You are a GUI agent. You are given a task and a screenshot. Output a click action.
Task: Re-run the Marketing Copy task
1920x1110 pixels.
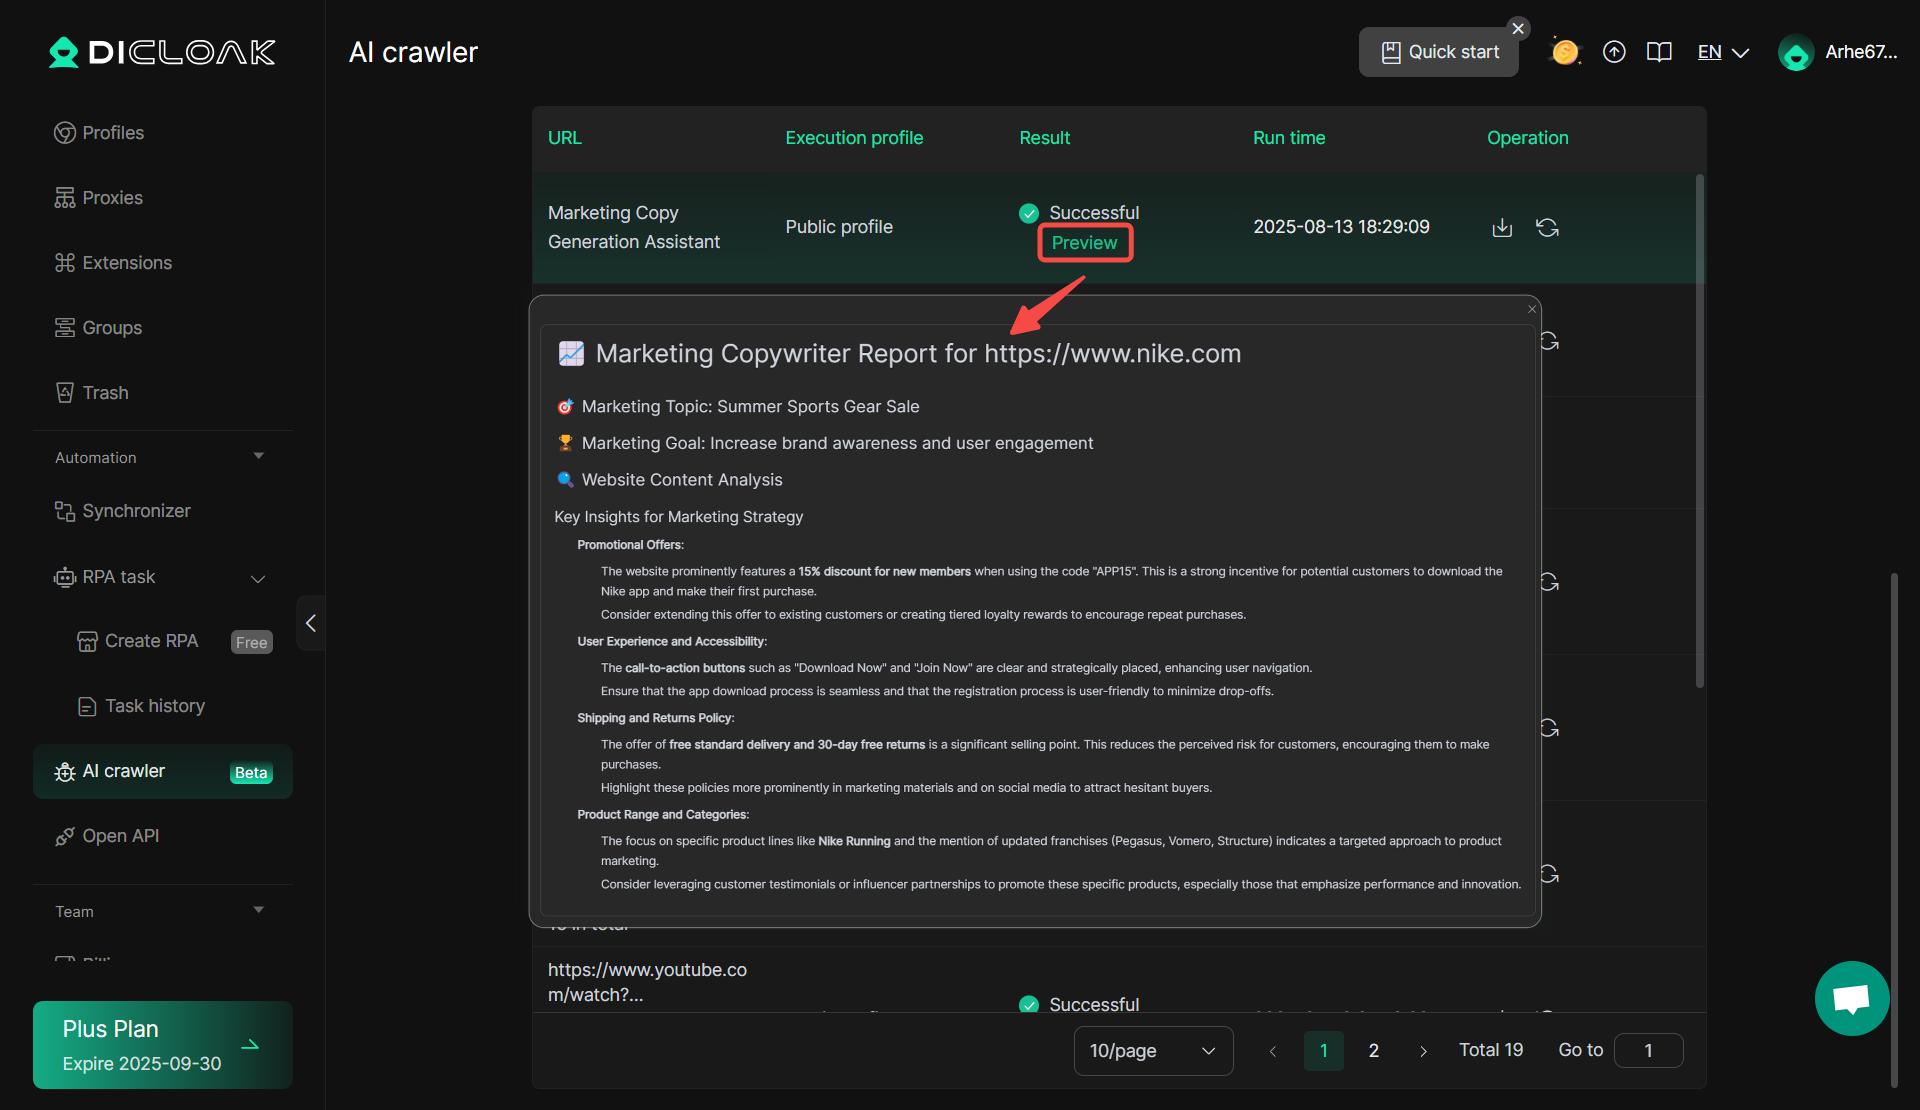[1548, 228]
